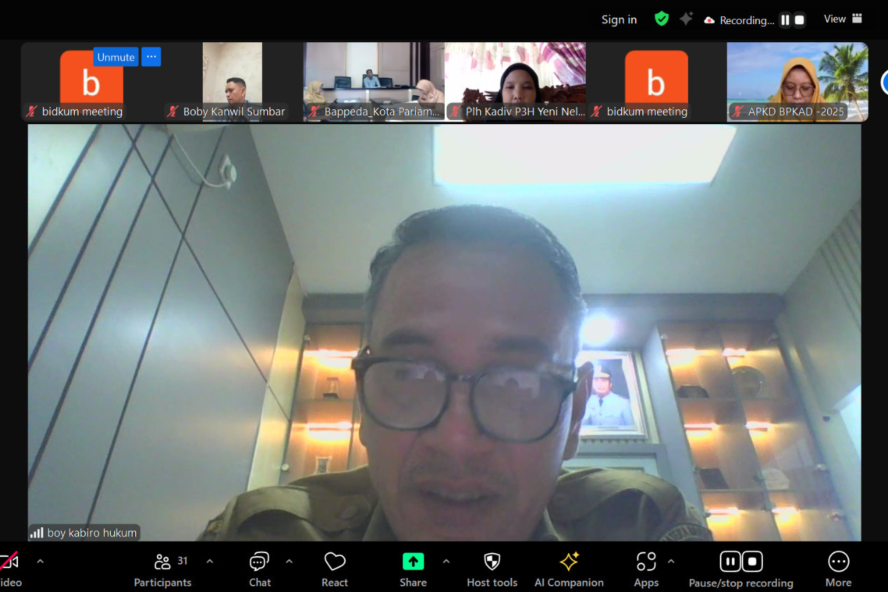888x592 pixels.
Task: Open more options for bidkum meeting tile
Action: click(151, 57)
